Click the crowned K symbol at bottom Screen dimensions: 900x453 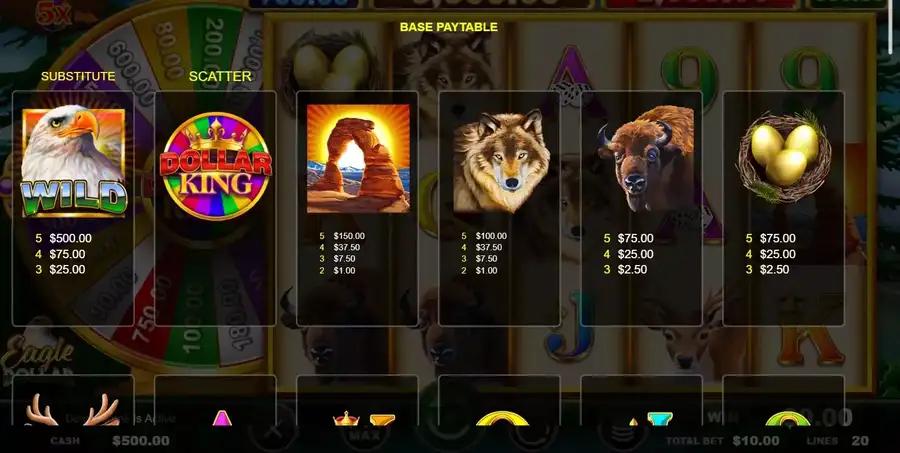tap(364, 420)
